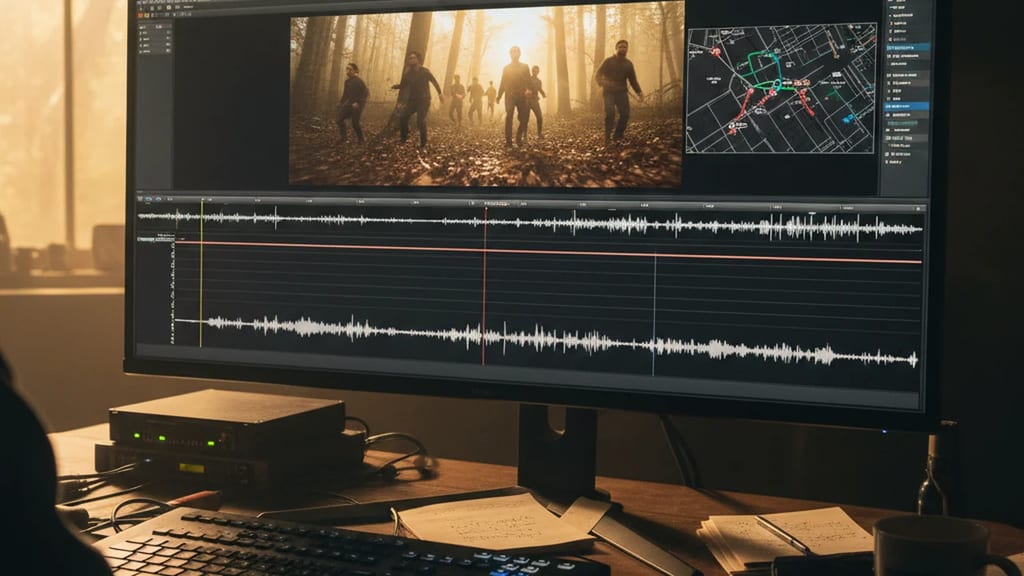The width and height of the screenshot is (1024, 576).
Task: Select the upper audio waveform track
Action: (530, 224)
